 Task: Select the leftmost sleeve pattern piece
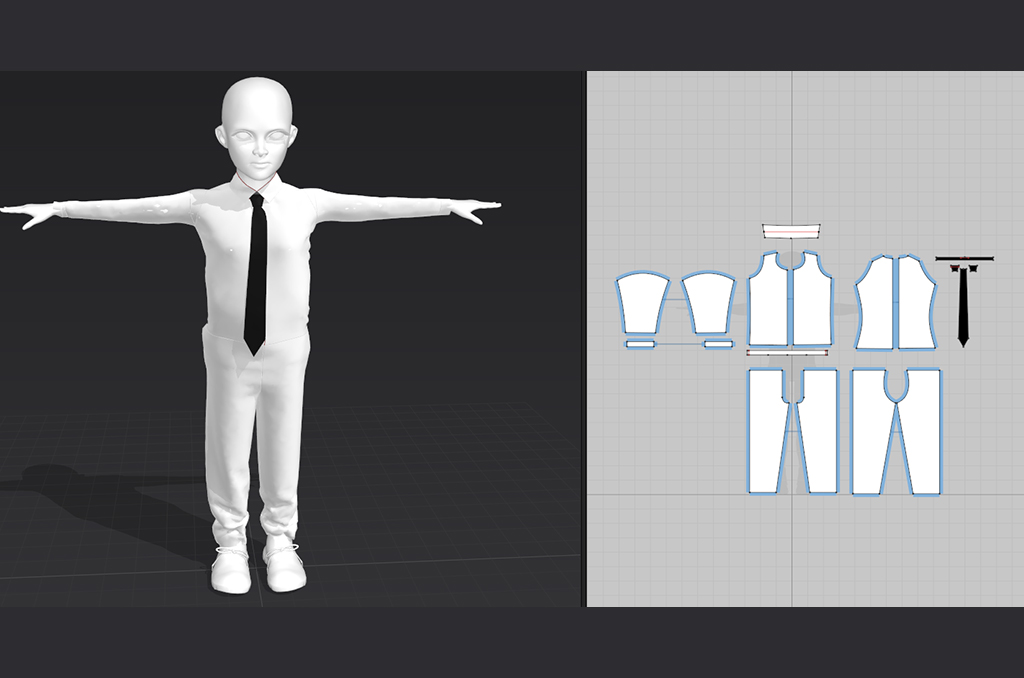tap(642, 303)
